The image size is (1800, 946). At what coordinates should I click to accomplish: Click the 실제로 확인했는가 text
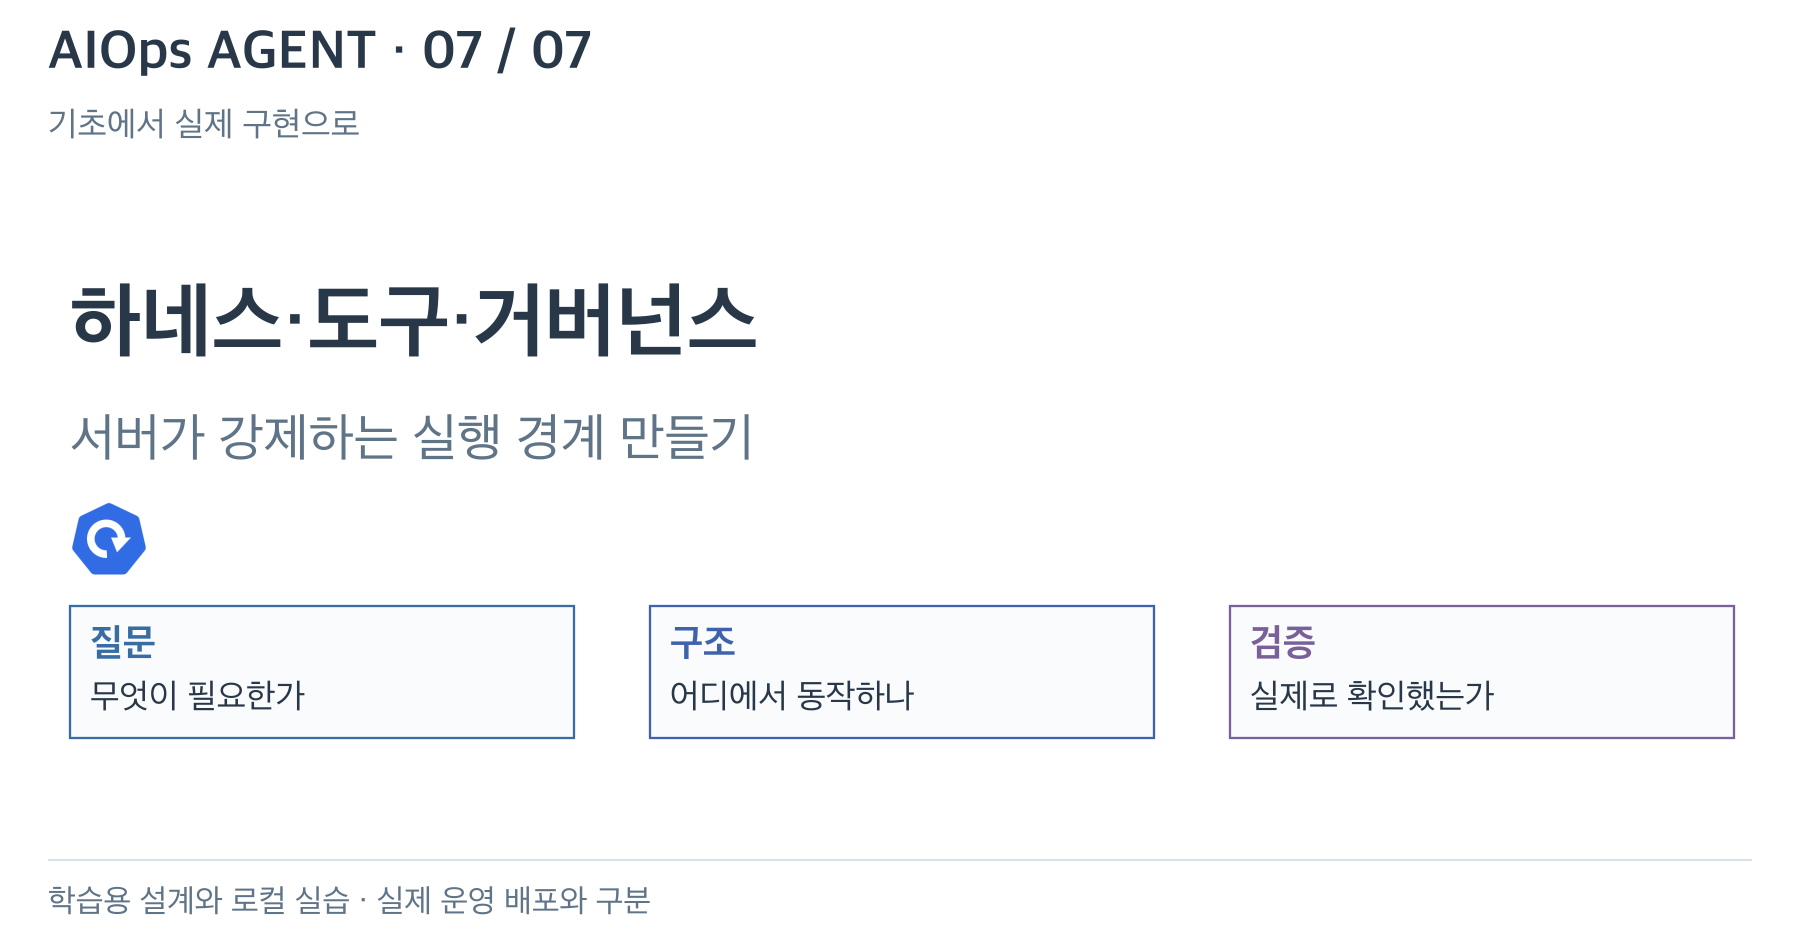(x=1372, y=695)
